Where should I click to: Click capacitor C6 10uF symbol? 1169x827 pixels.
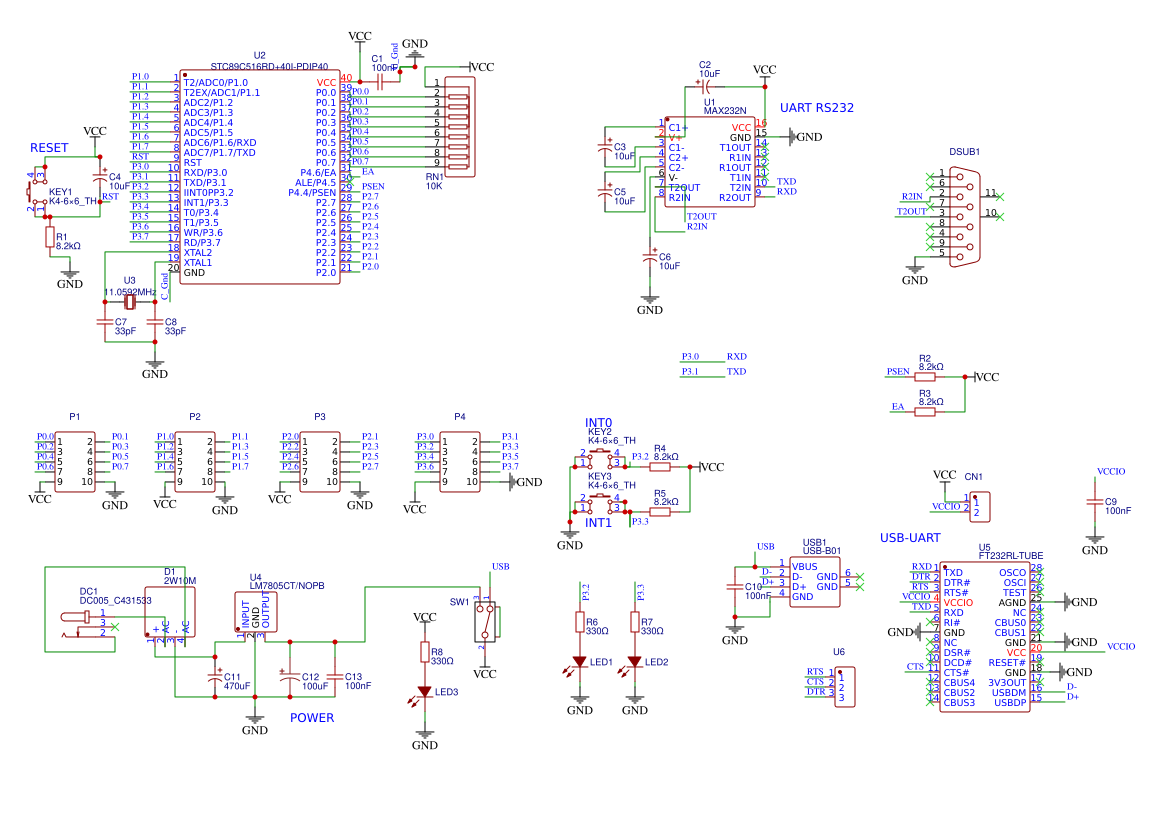pos(650,257)
